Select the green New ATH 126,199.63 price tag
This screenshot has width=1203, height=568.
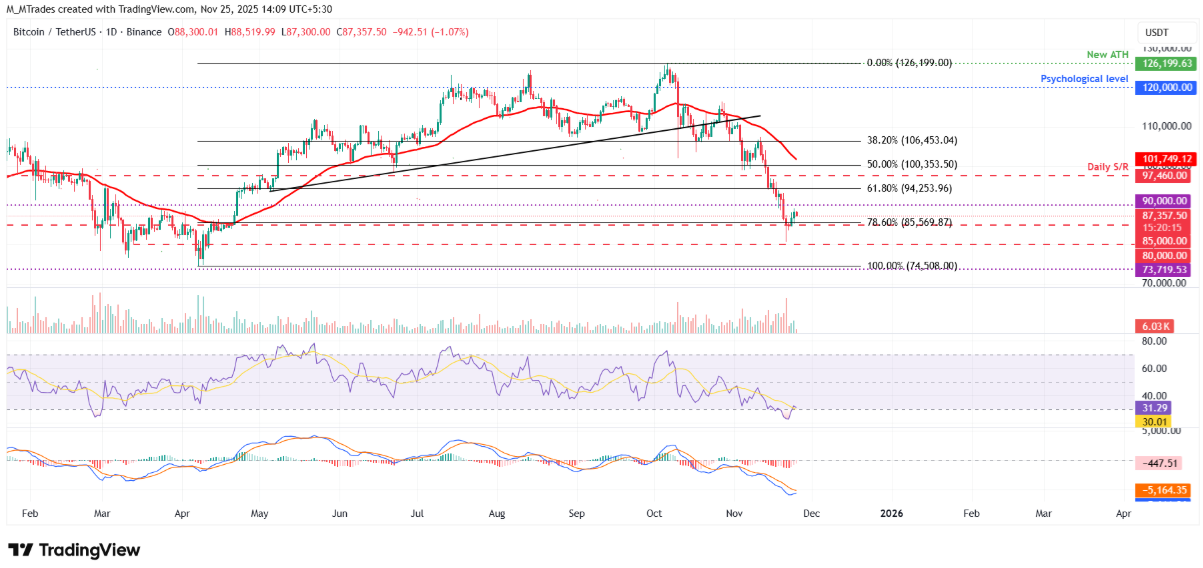1163,63
